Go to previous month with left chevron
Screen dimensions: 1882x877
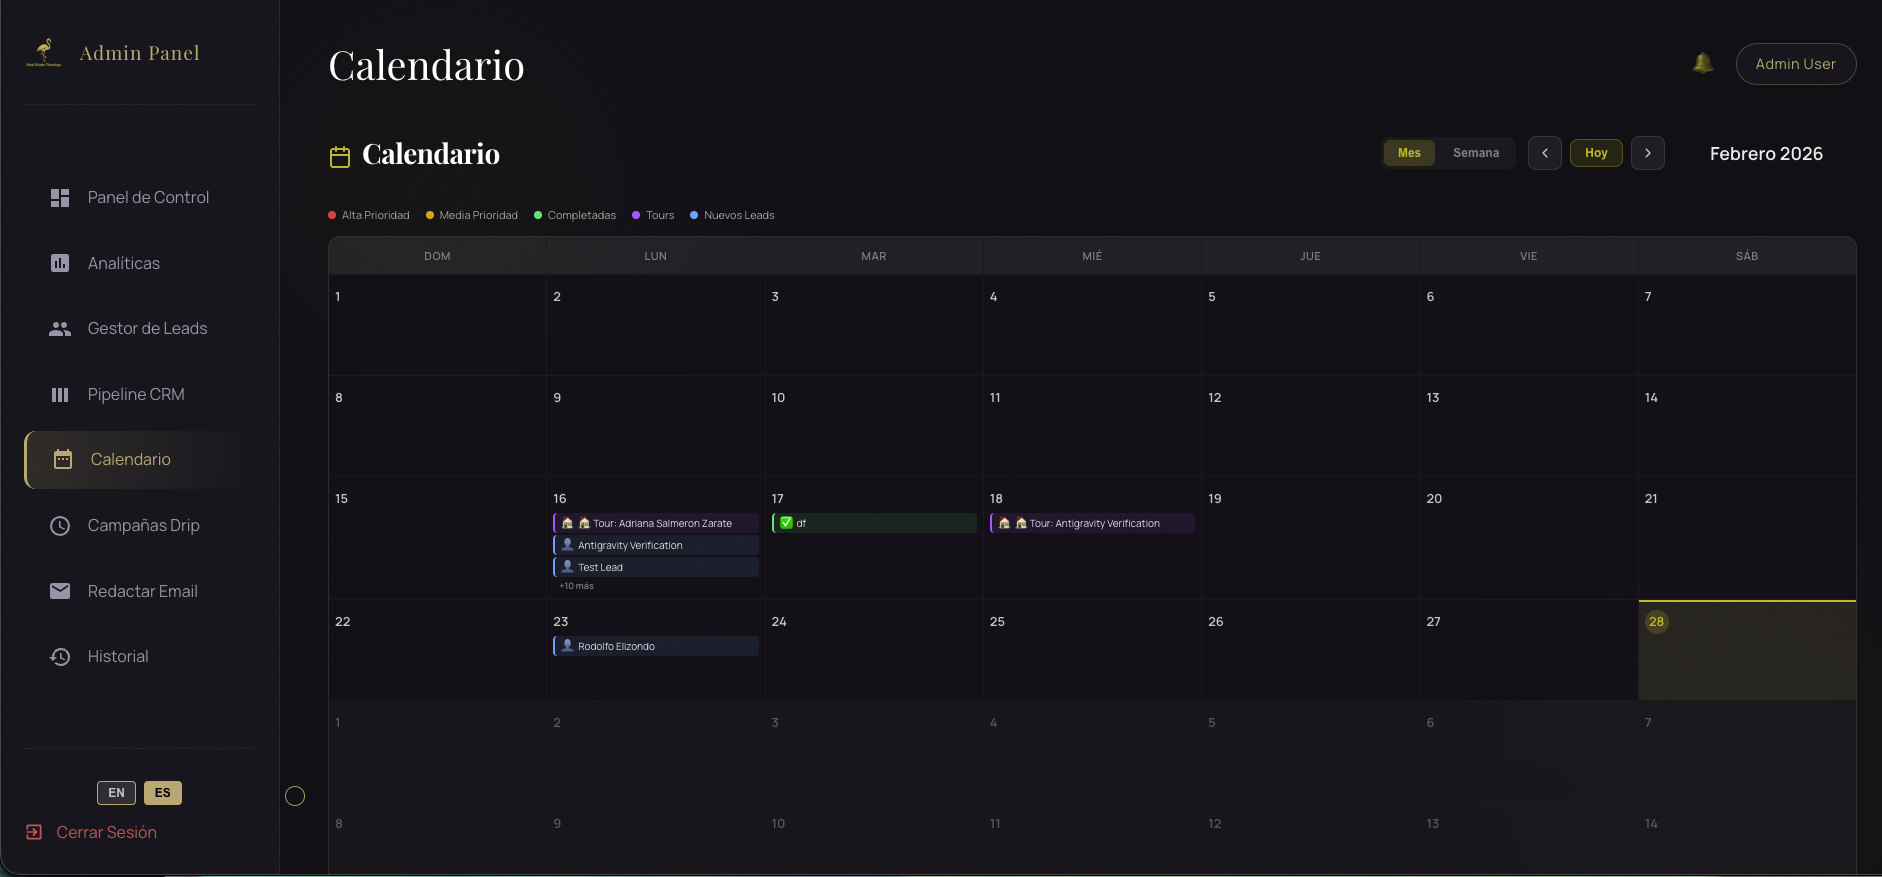(x=1545, y=153)
